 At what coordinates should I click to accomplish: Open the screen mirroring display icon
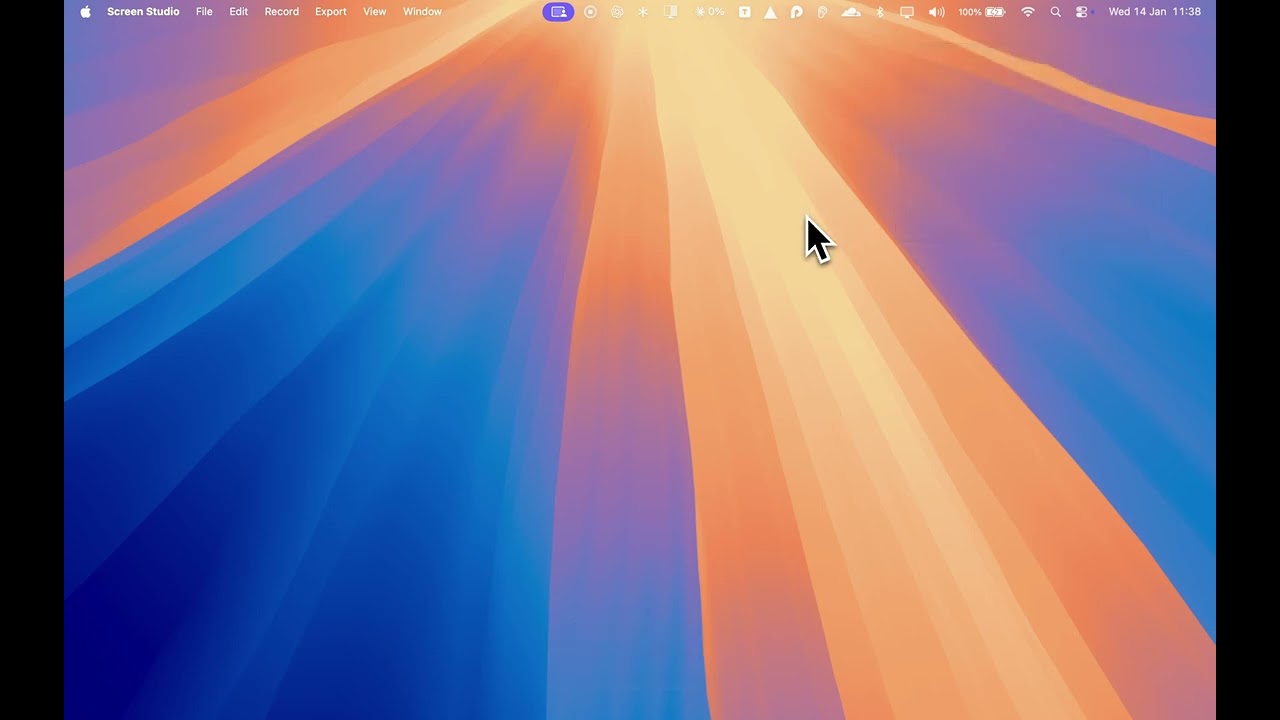907,12
